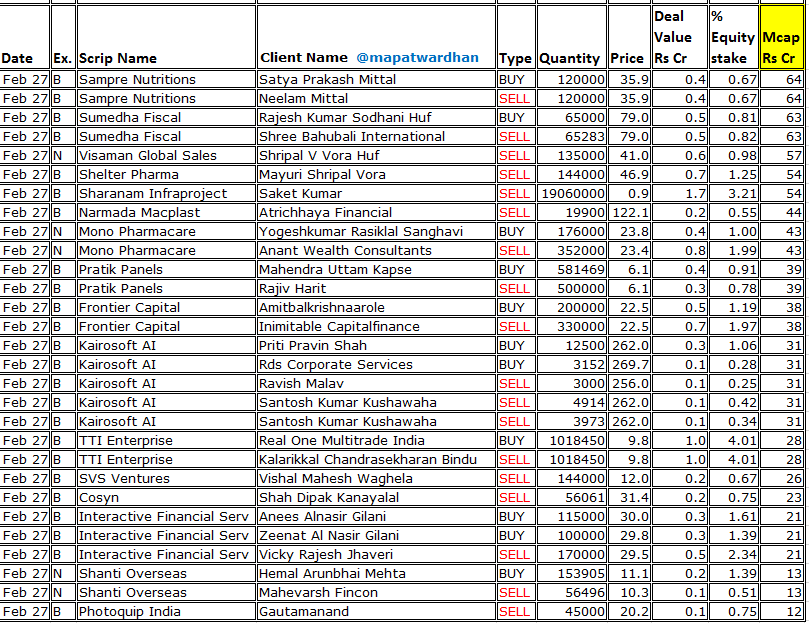The width and height of the screenshot is (809, 623).
Task: Select client Gautamanand
Action: pyautogui.click(x=303, y=612)
